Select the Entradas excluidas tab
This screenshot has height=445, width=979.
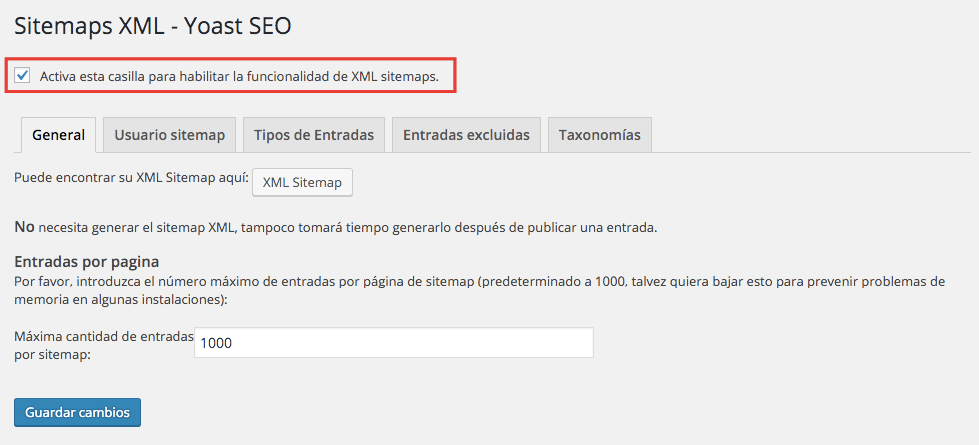click(x=466, y=135)
